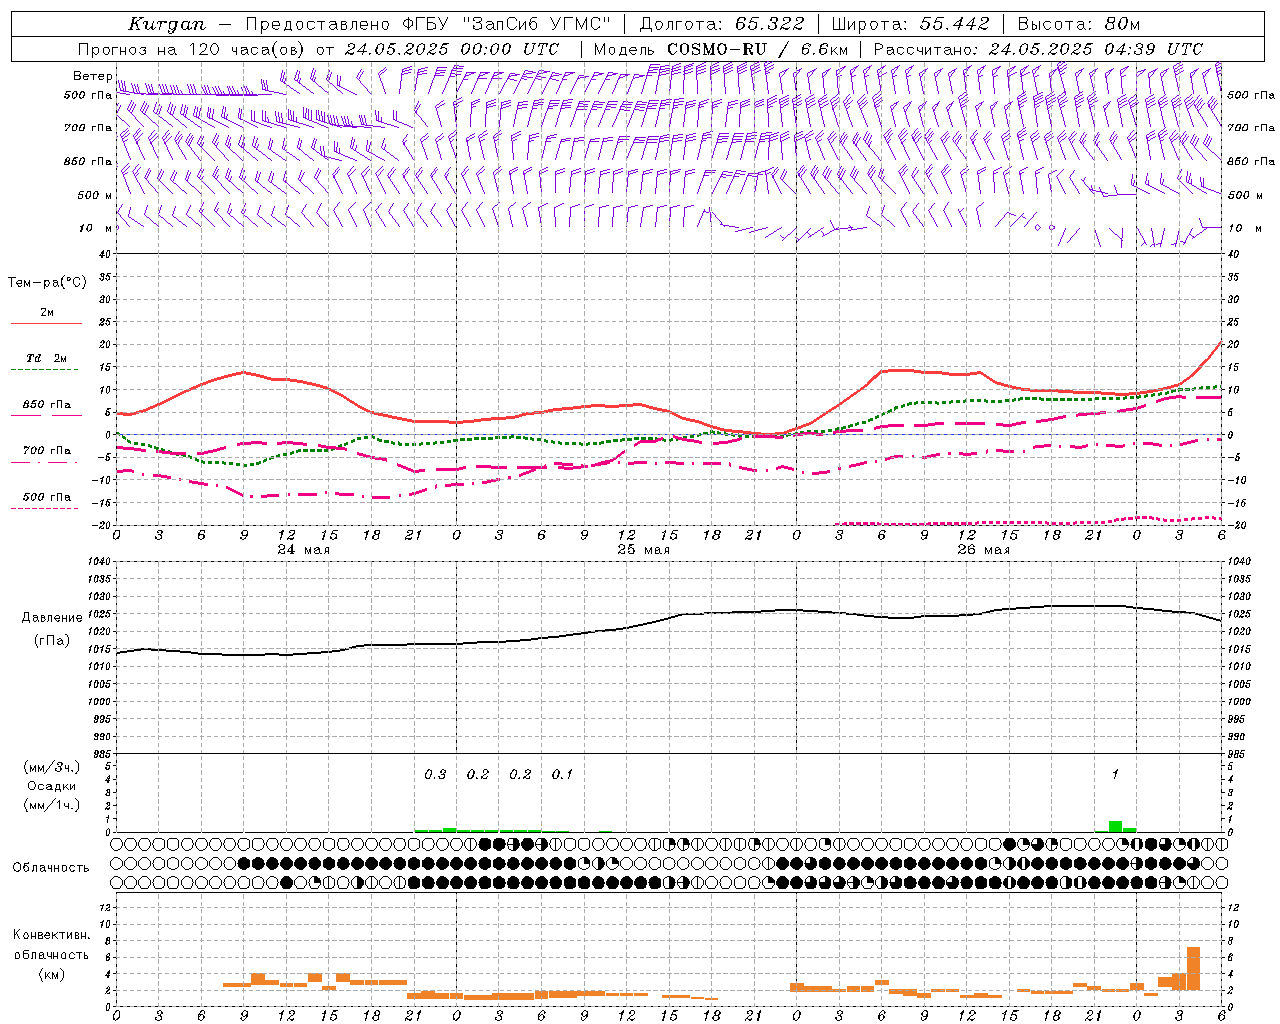The height and width of the screenshot is (1024, 1280).
Task: Click the computed time "Рассчитано: 24.05.2025 04:39 UTC"
Action: click(1038, 49)
